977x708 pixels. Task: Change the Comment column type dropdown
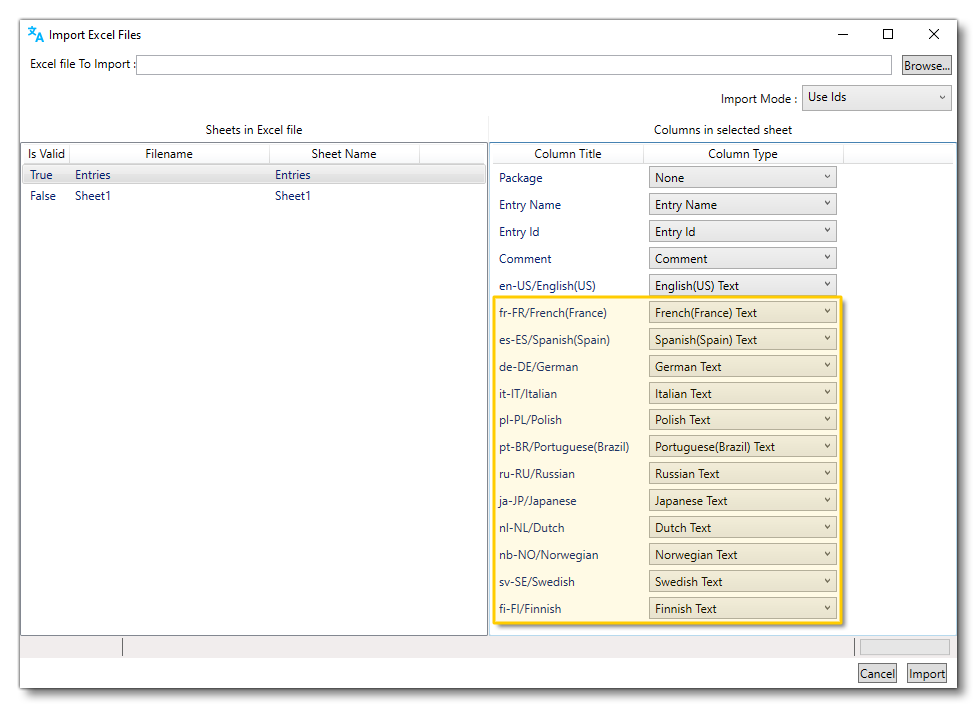(x=742, y=258)
